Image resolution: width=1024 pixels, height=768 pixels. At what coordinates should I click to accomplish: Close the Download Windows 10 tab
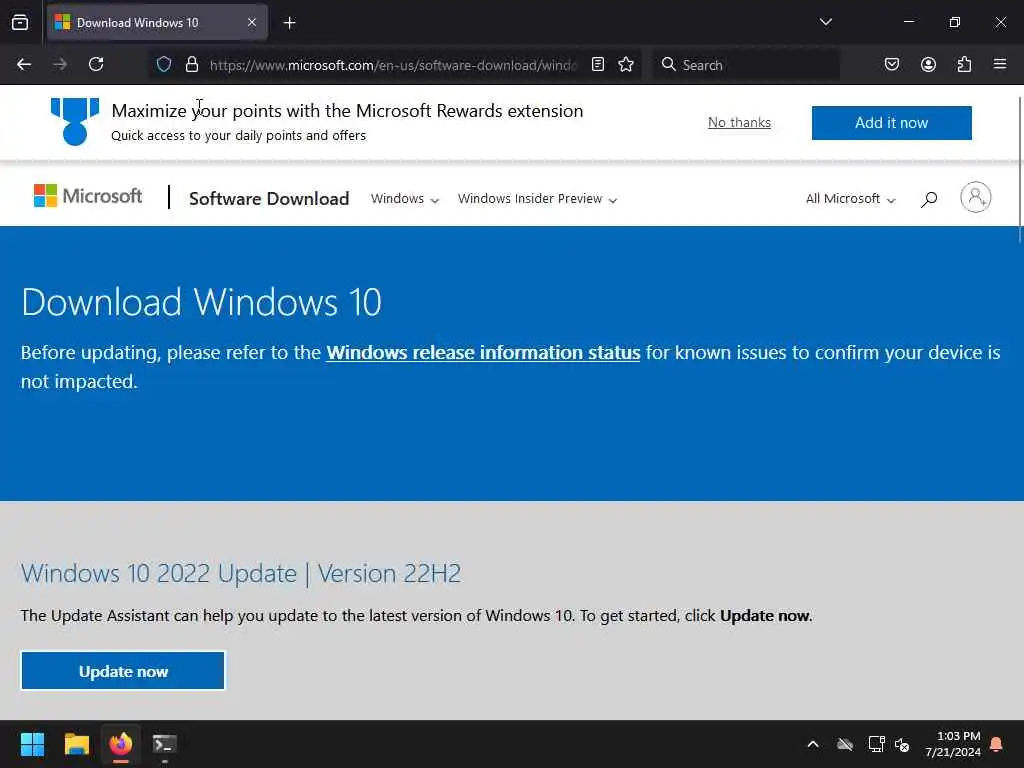click(x=252, y=22)
